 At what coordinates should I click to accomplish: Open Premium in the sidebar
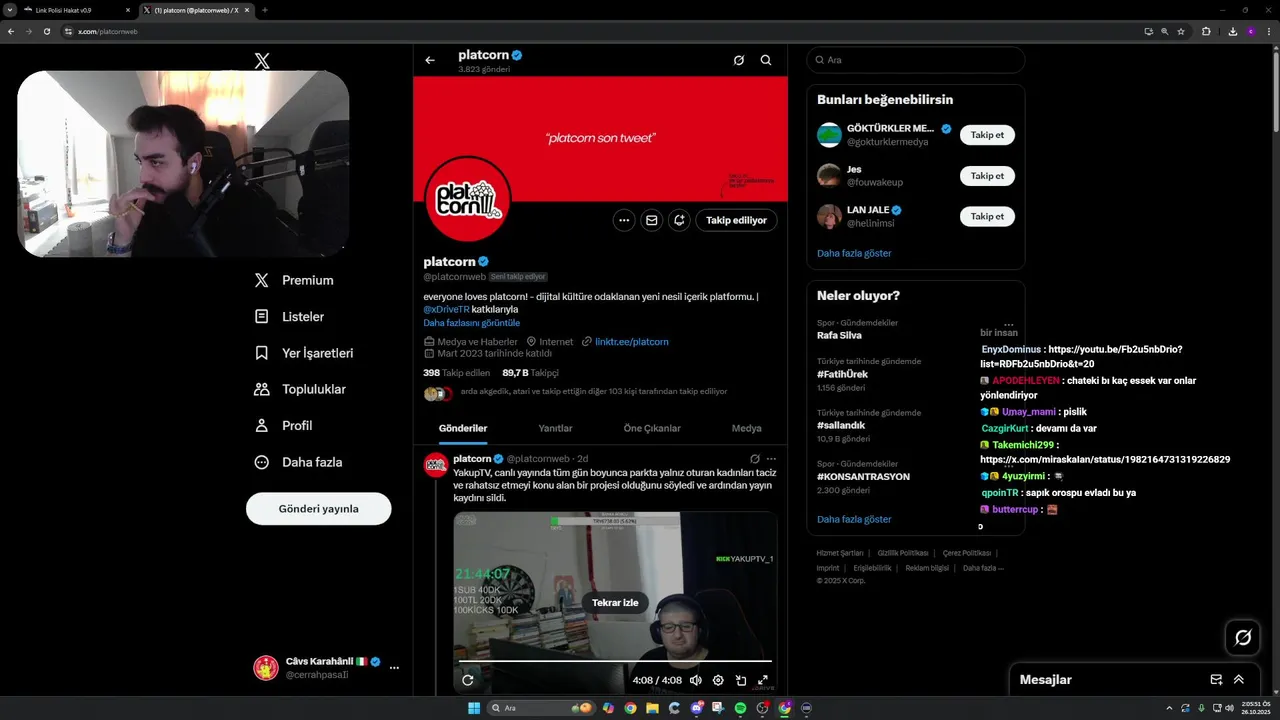click(x=294, y=280)
